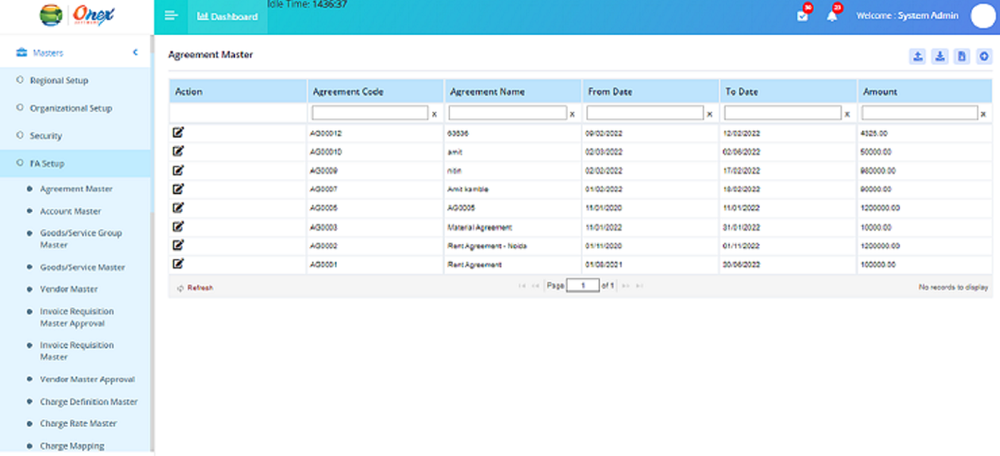The image size is (1000, 456).
Task: Open the task checklist icon in the header
Action: coord(802,16)
